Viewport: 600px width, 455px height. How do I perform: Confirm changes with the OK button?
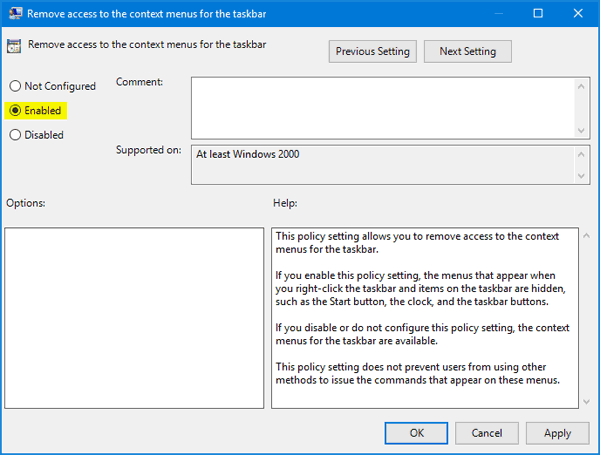point(416,432)
